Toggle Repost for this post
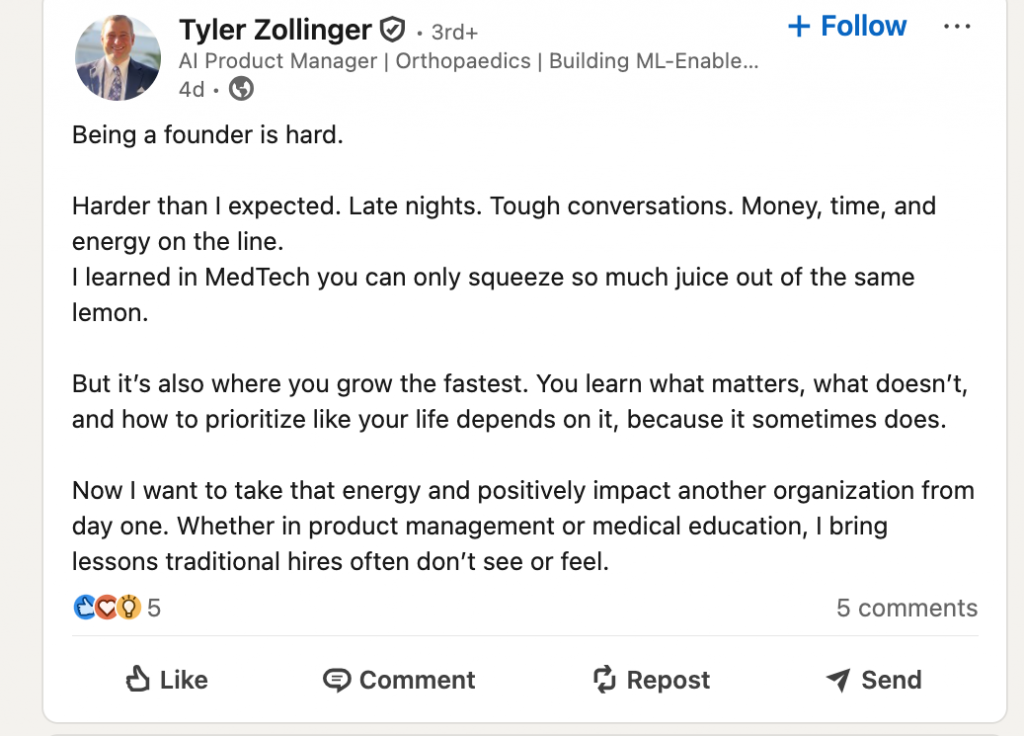This screenshot has width=1024, height=736. click(x=651, y=680)
